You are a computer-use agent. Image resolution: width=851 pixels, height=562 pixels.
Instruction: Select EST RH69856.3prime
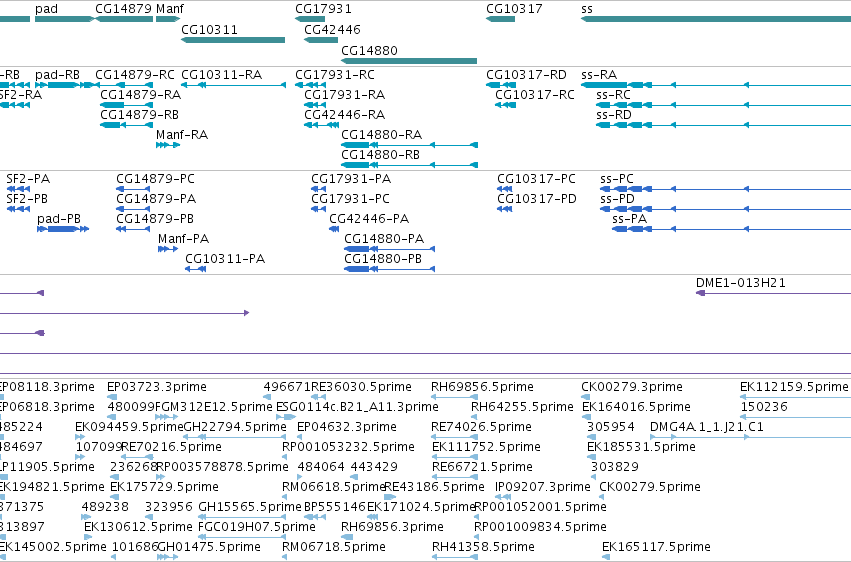392,527
